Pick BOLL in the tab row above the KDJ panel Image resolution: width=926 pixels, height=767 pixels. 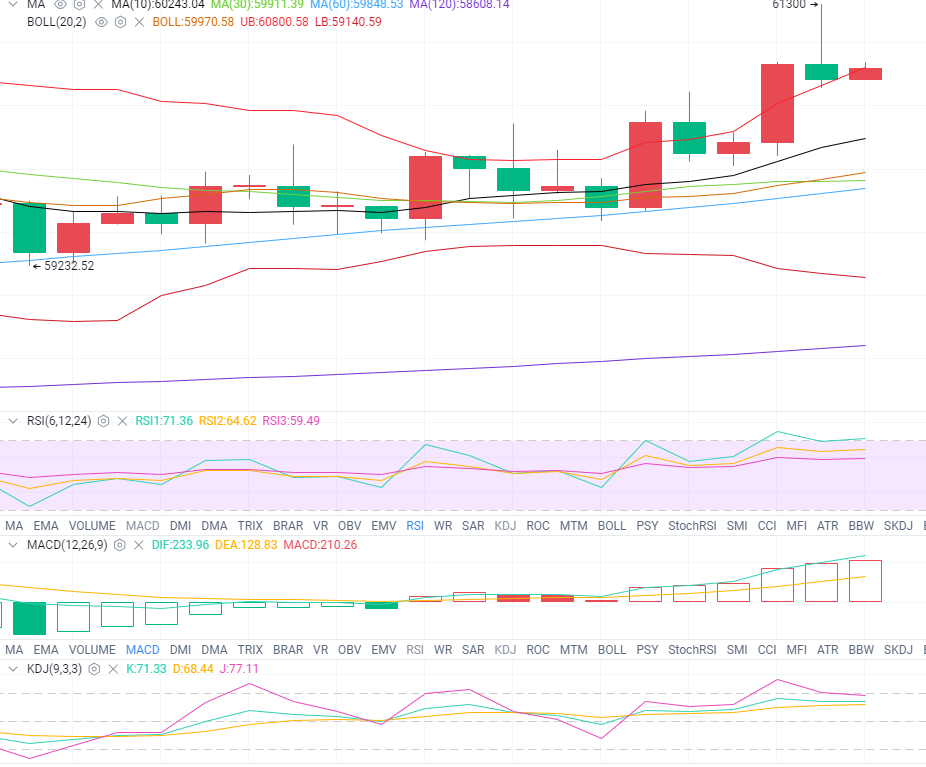pyautogui.click(x=612, y=650)
